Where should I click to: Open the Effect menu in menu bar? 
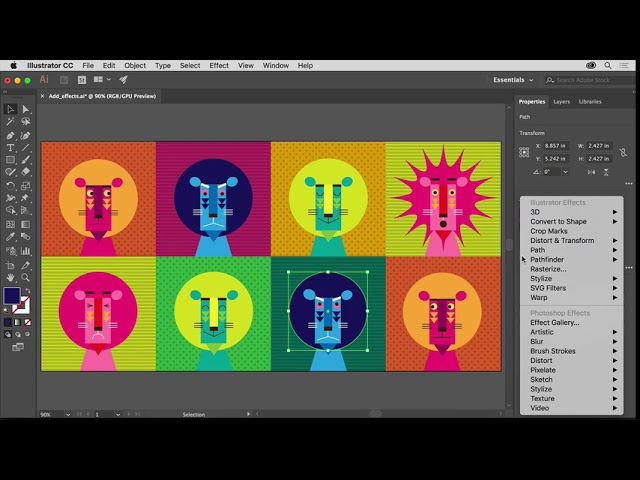coord(219,65)
